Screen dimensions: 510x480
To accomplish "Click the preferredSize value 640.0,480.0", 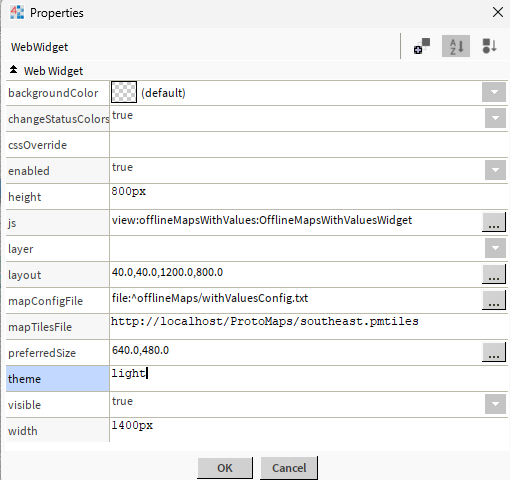I will pyautogui.click(x=140, y=350).
